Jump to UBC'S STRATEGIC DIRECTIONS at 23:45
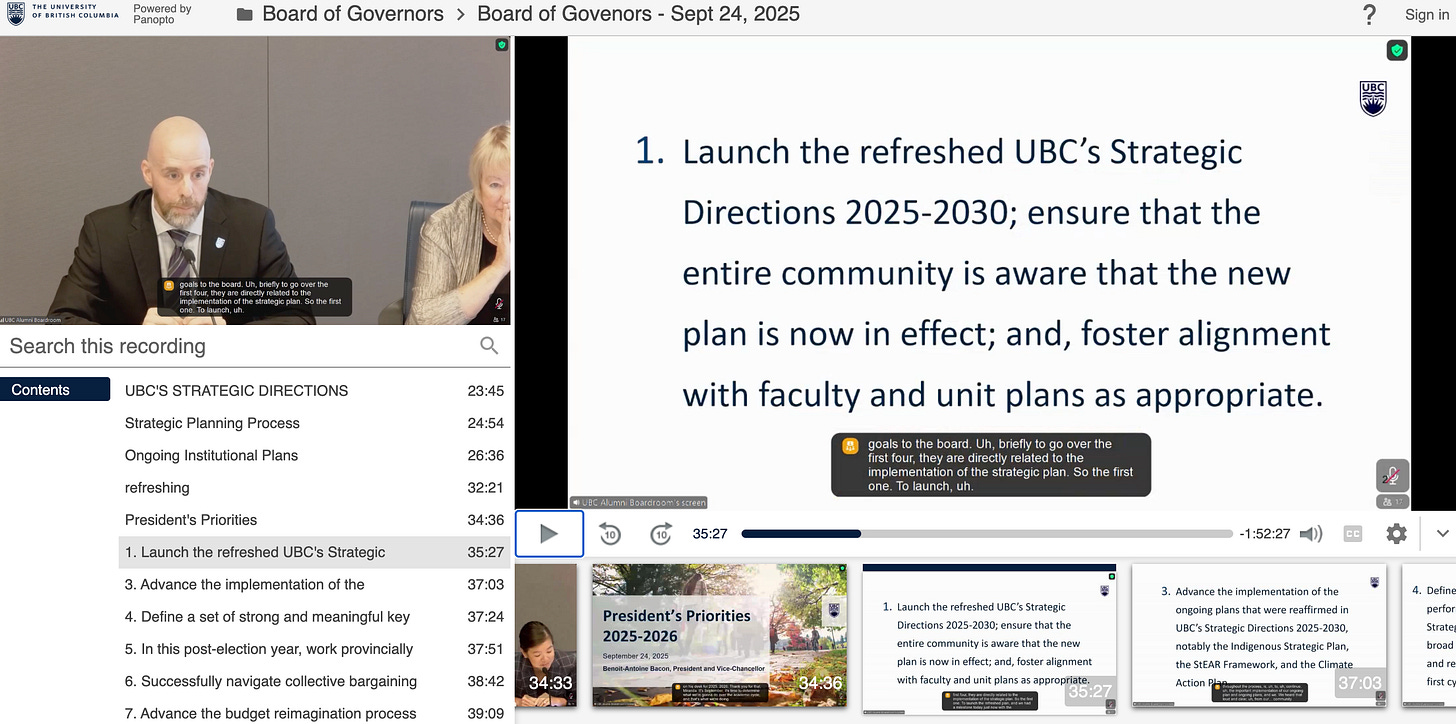 pyautogui.click(x=314, y=391)
